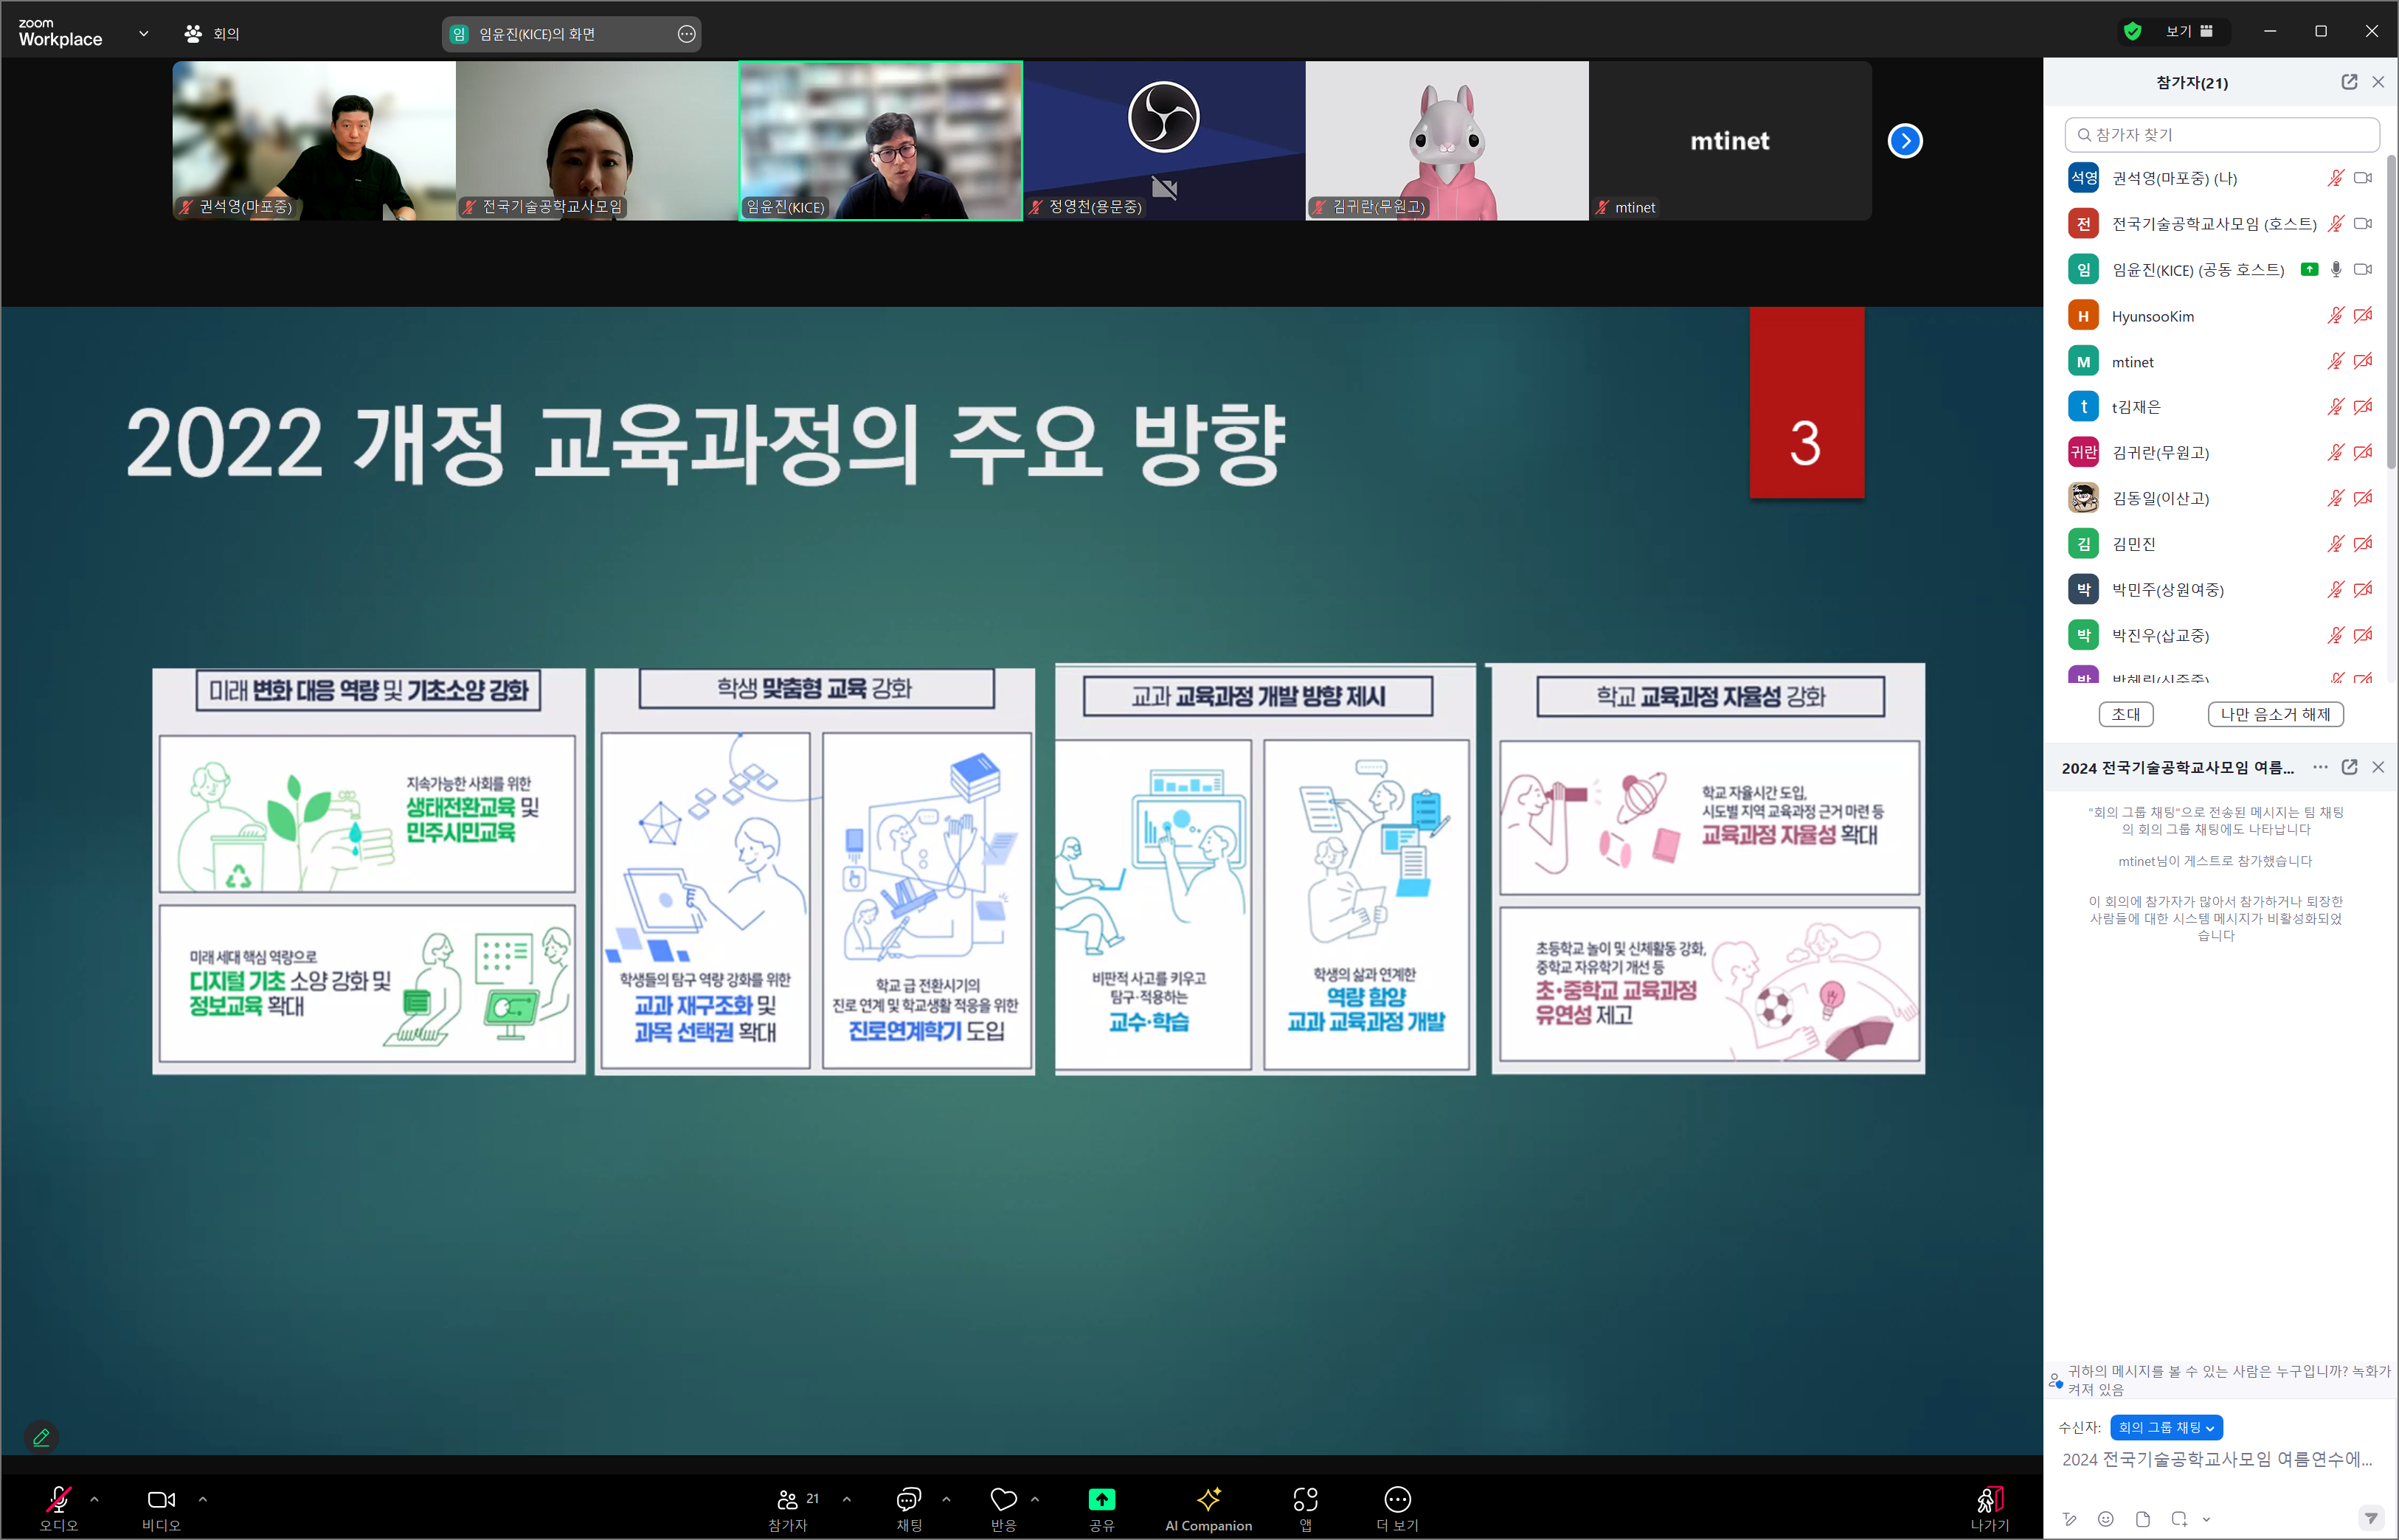Image resolution: width=2399 pixels, height=1540 pixels.
Task: Open the reactions heart icon
Action: click(1003, 1499)
